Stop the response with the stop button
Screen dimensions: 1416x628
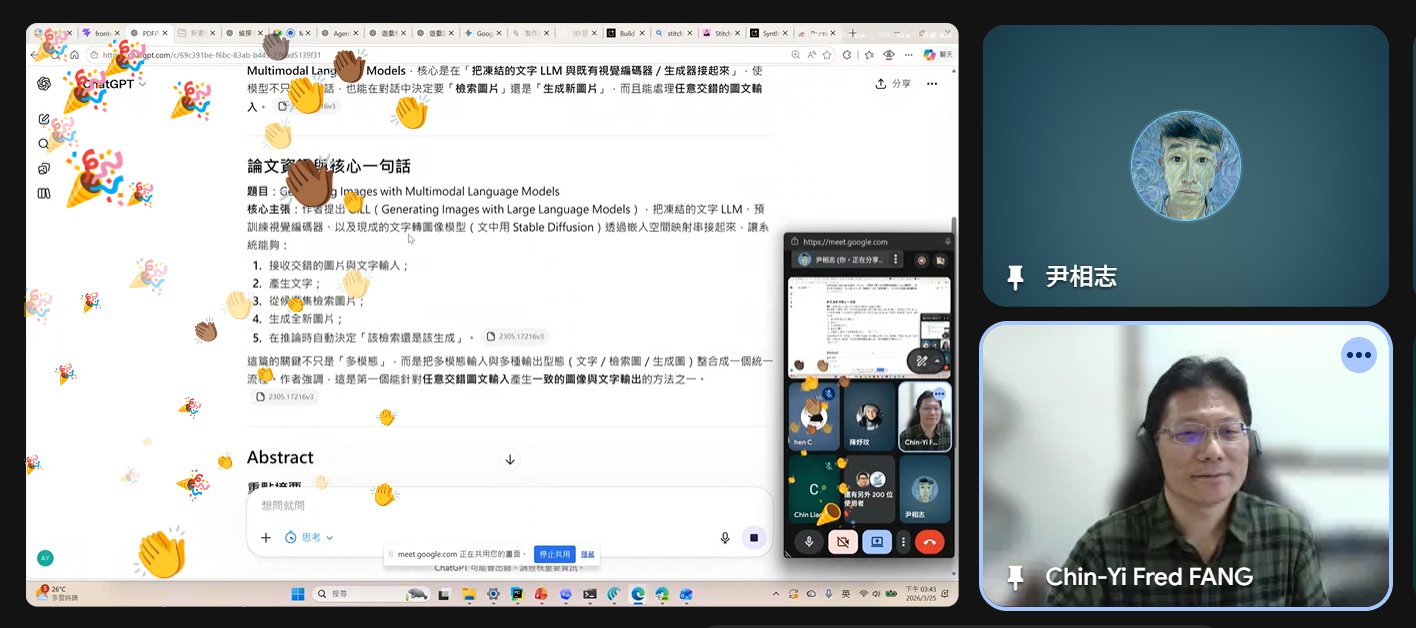[754, 538]
